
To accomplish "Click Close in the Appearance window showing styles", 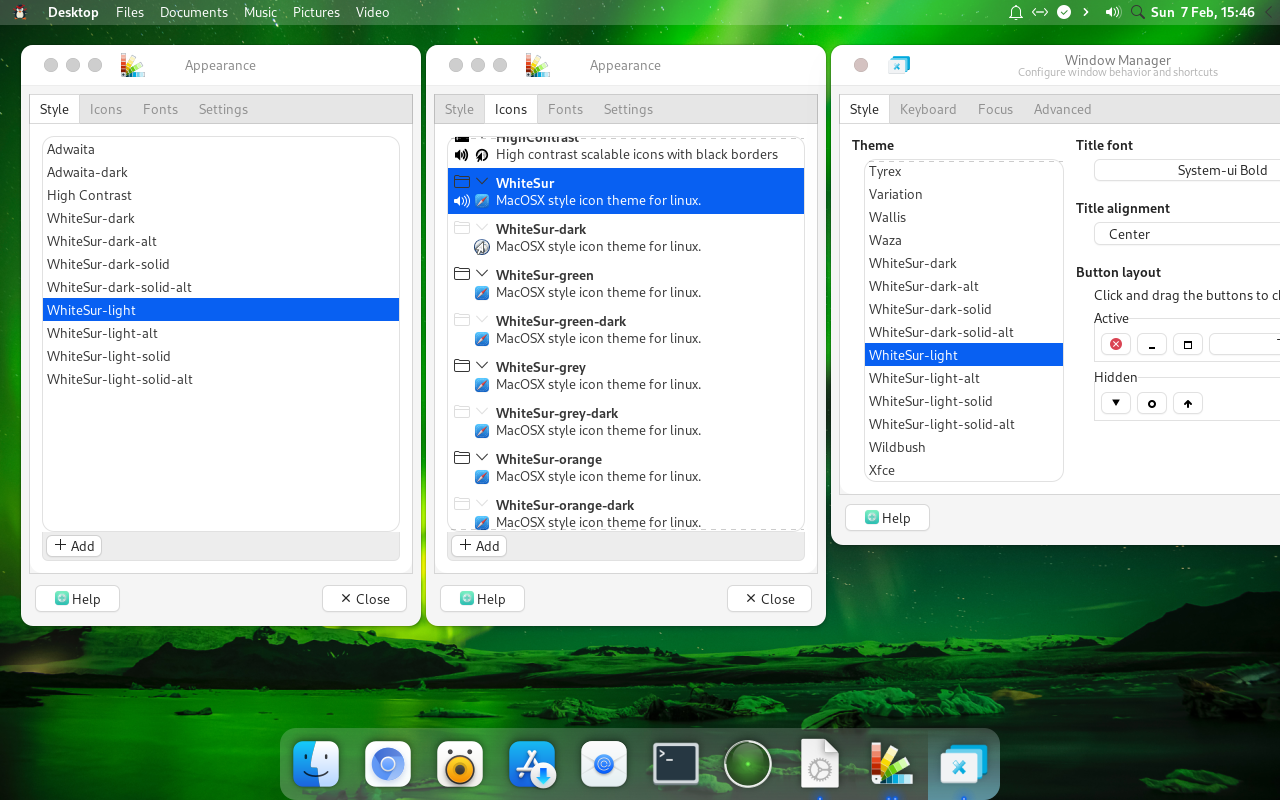I will [x=364, y=599].
